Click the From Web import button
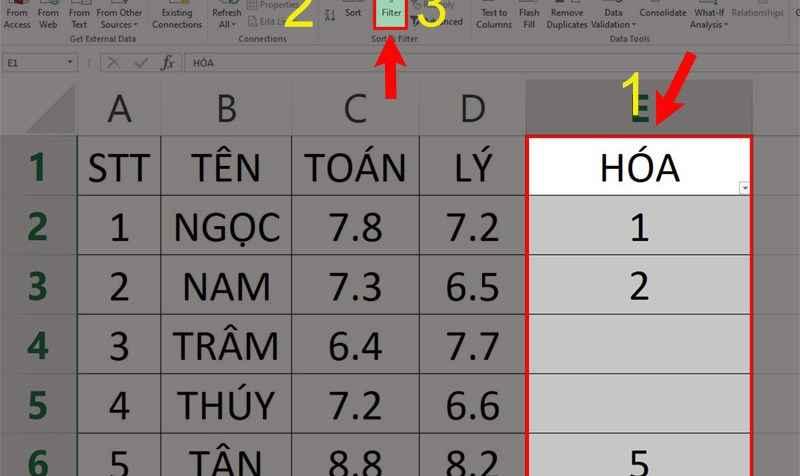 click(x=48, y=15)
